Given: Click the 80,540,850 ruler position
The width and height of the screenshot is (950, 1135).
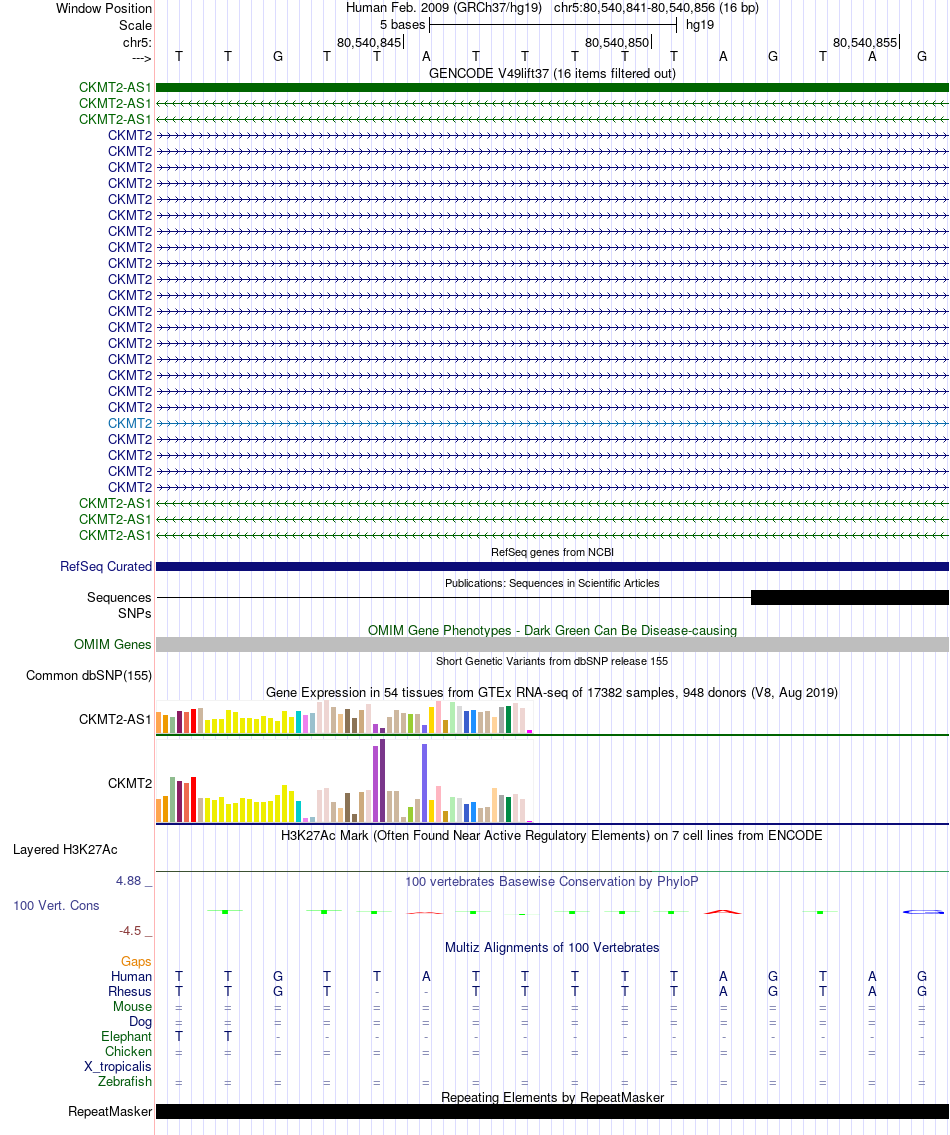Looking at the screenshot, I should coord(617,43).
